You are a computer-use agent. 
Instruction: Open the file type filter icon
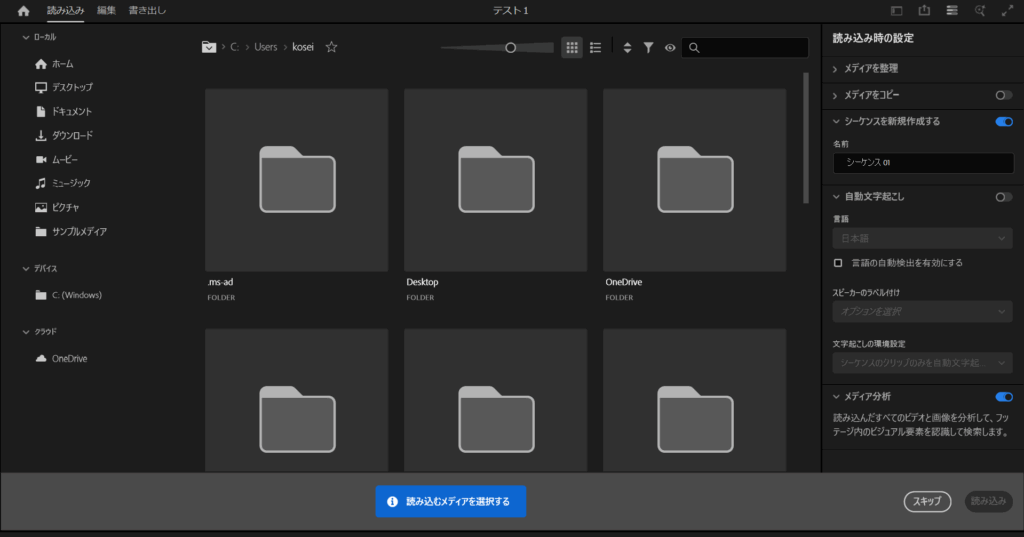coord(648,48)
